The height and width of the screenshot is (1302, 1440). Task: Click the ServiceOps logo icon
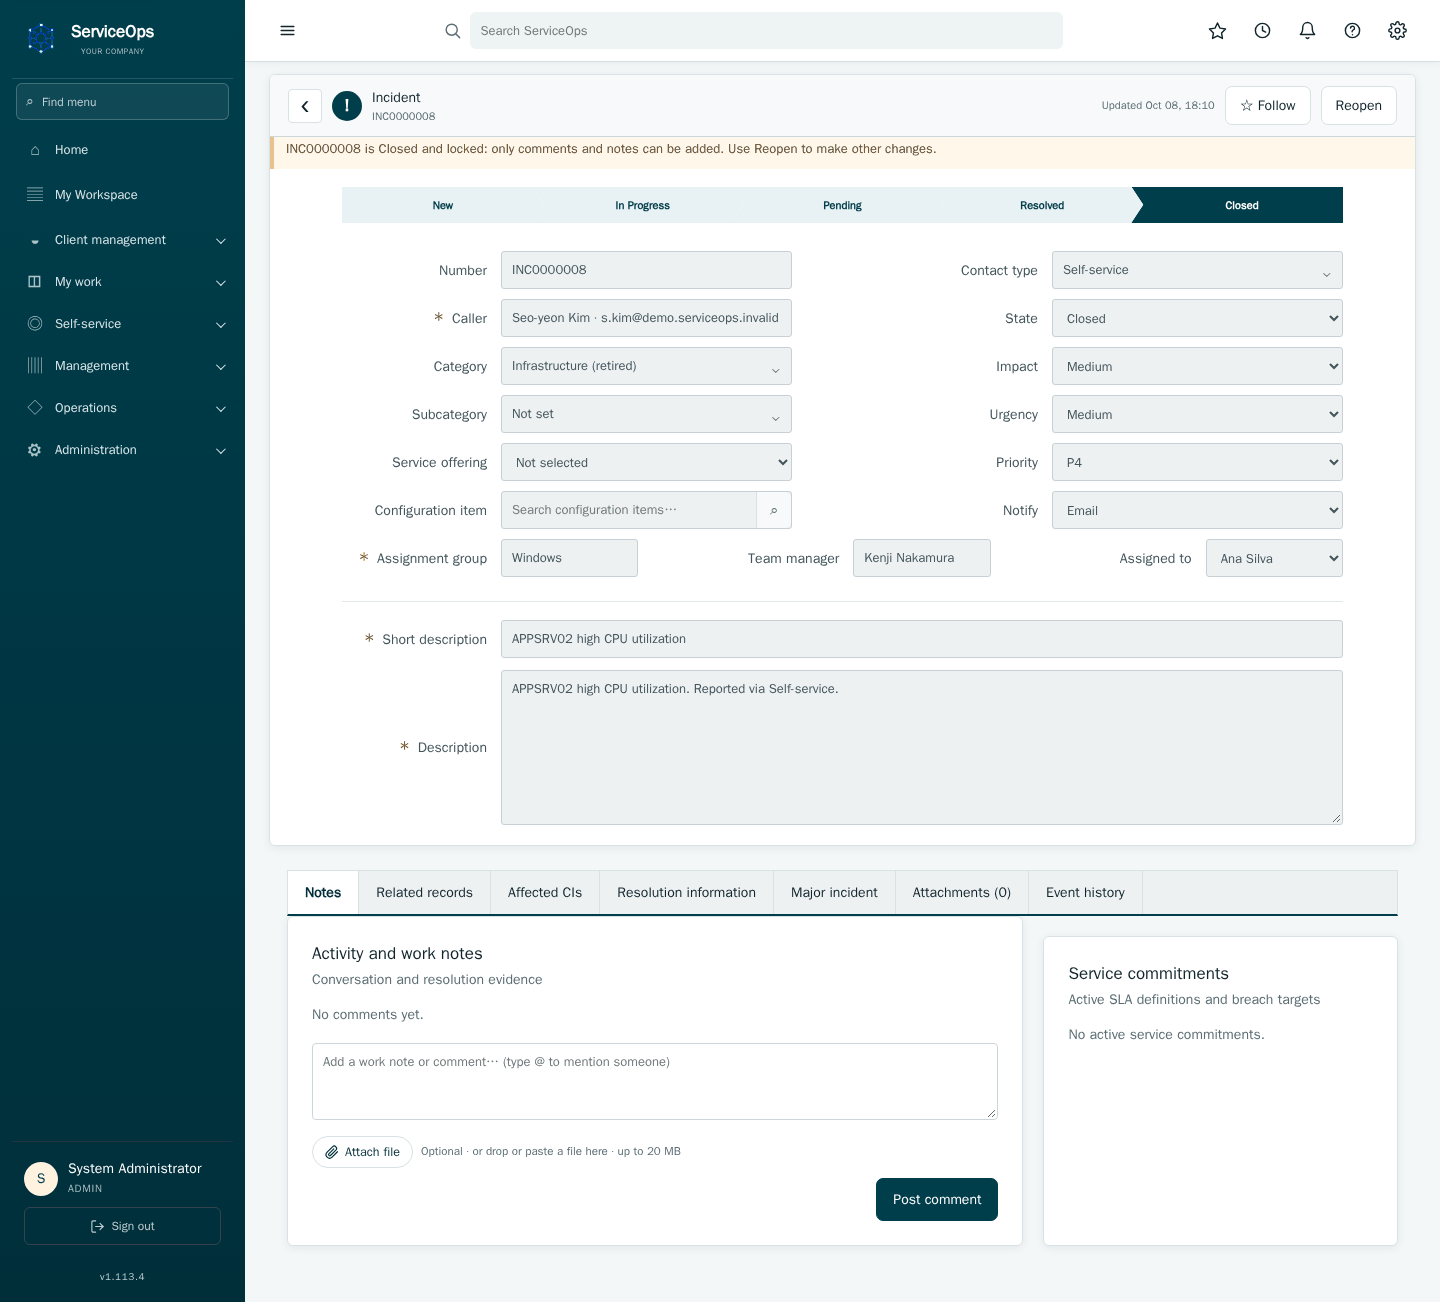click(x=41, y=38)
